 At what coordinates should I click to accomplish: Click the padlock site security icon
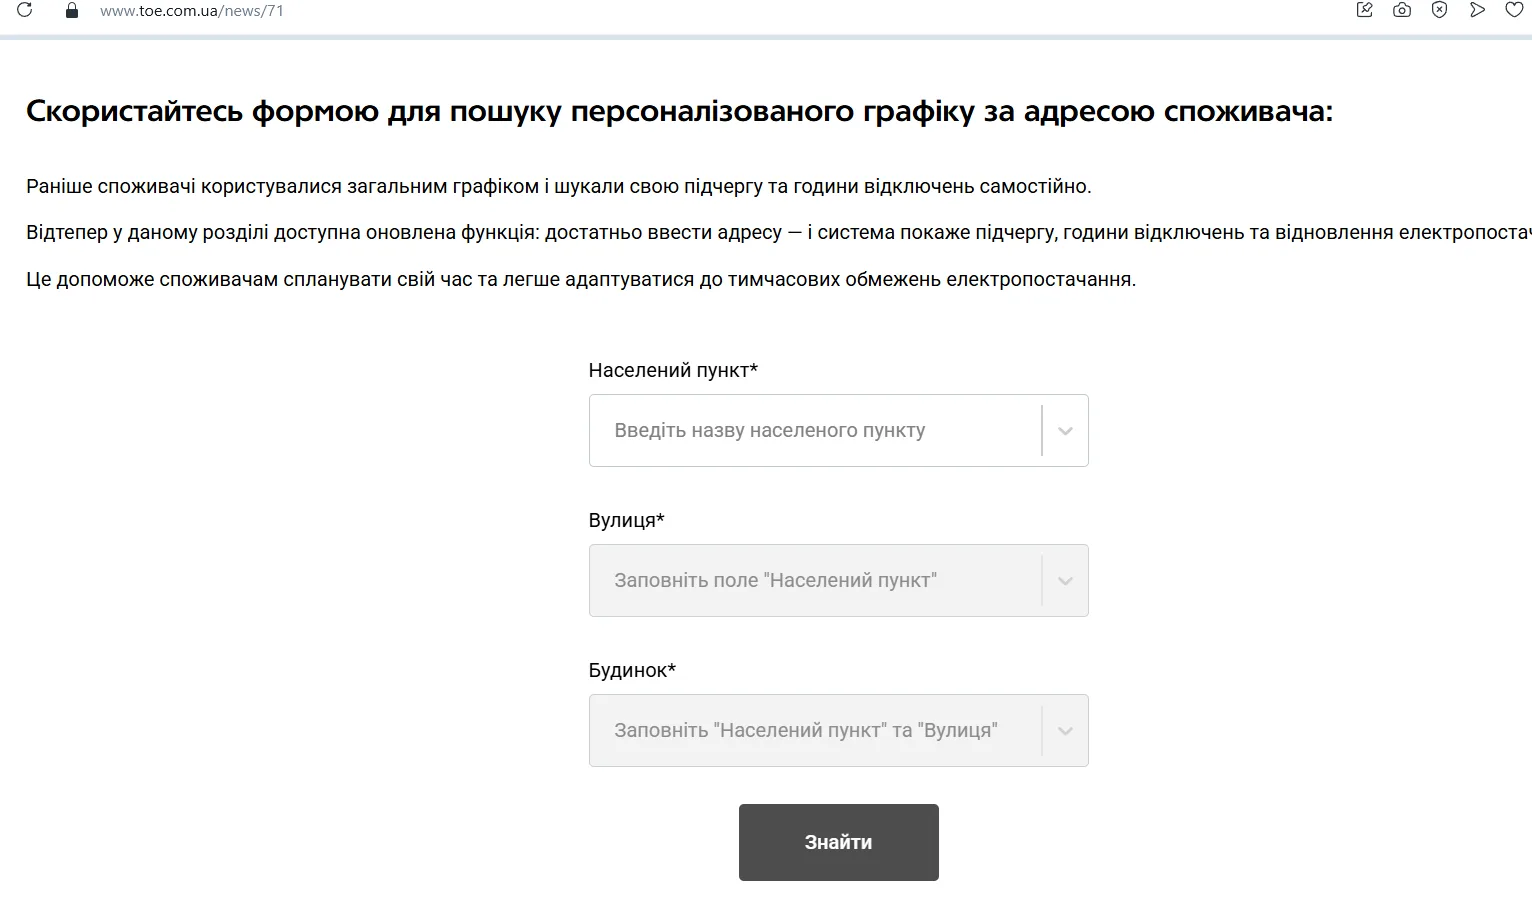pyautogui.click(x=71, y=10)
